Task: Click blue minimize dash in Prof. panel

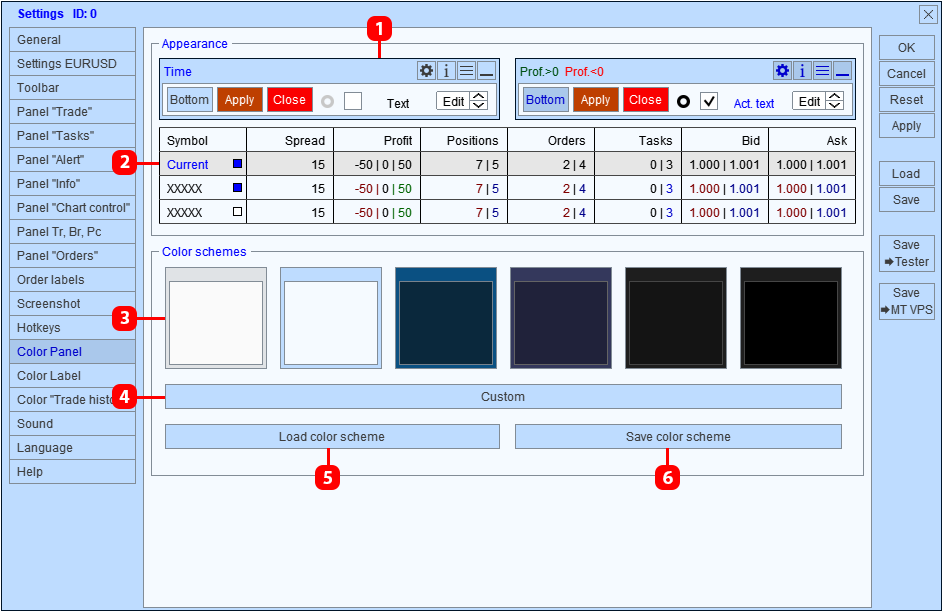Action: 843,71
